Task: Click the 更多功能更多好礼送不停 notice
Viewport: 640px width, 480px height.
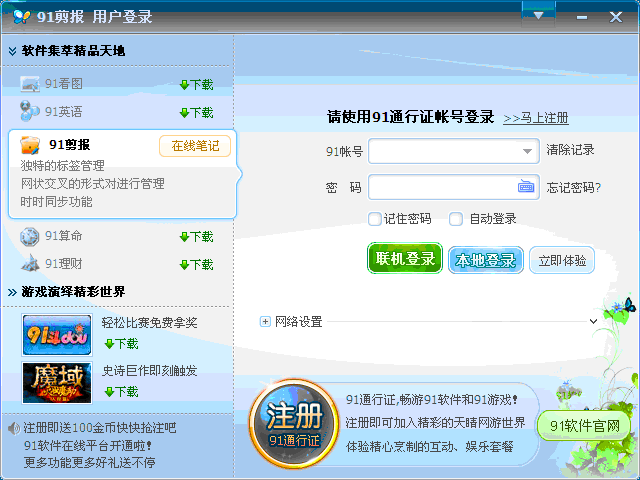Action: click(89, 462)
